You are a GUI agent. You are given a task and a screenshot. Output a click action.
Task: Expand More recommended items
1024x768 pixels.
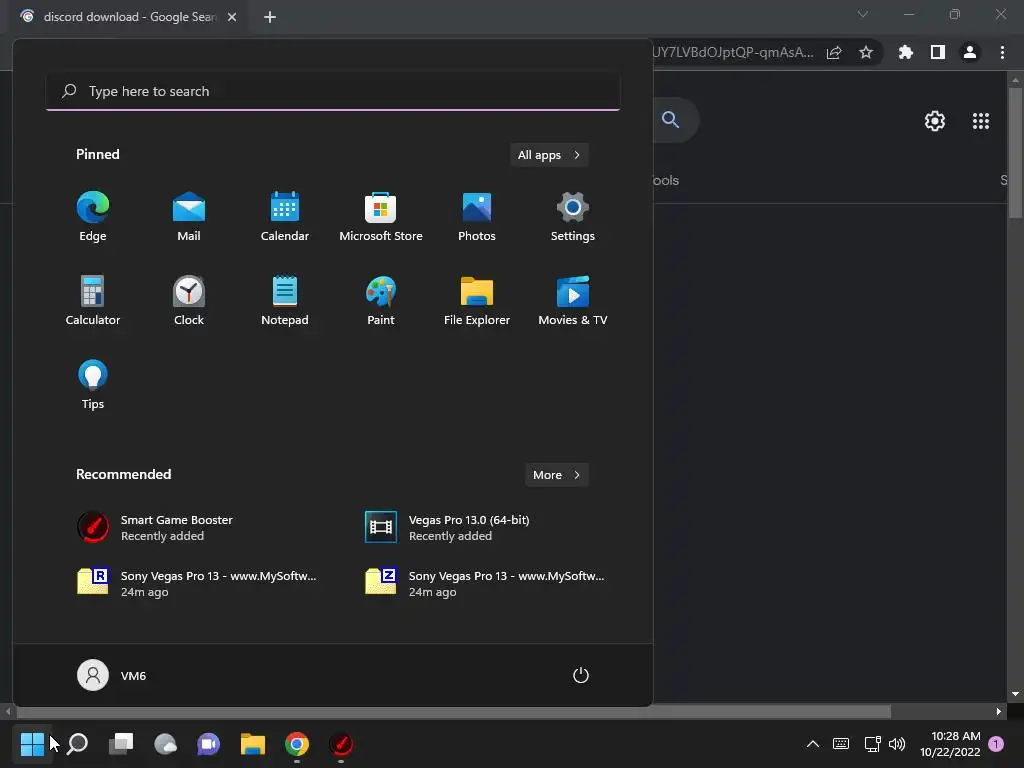(x=556, y=475)
